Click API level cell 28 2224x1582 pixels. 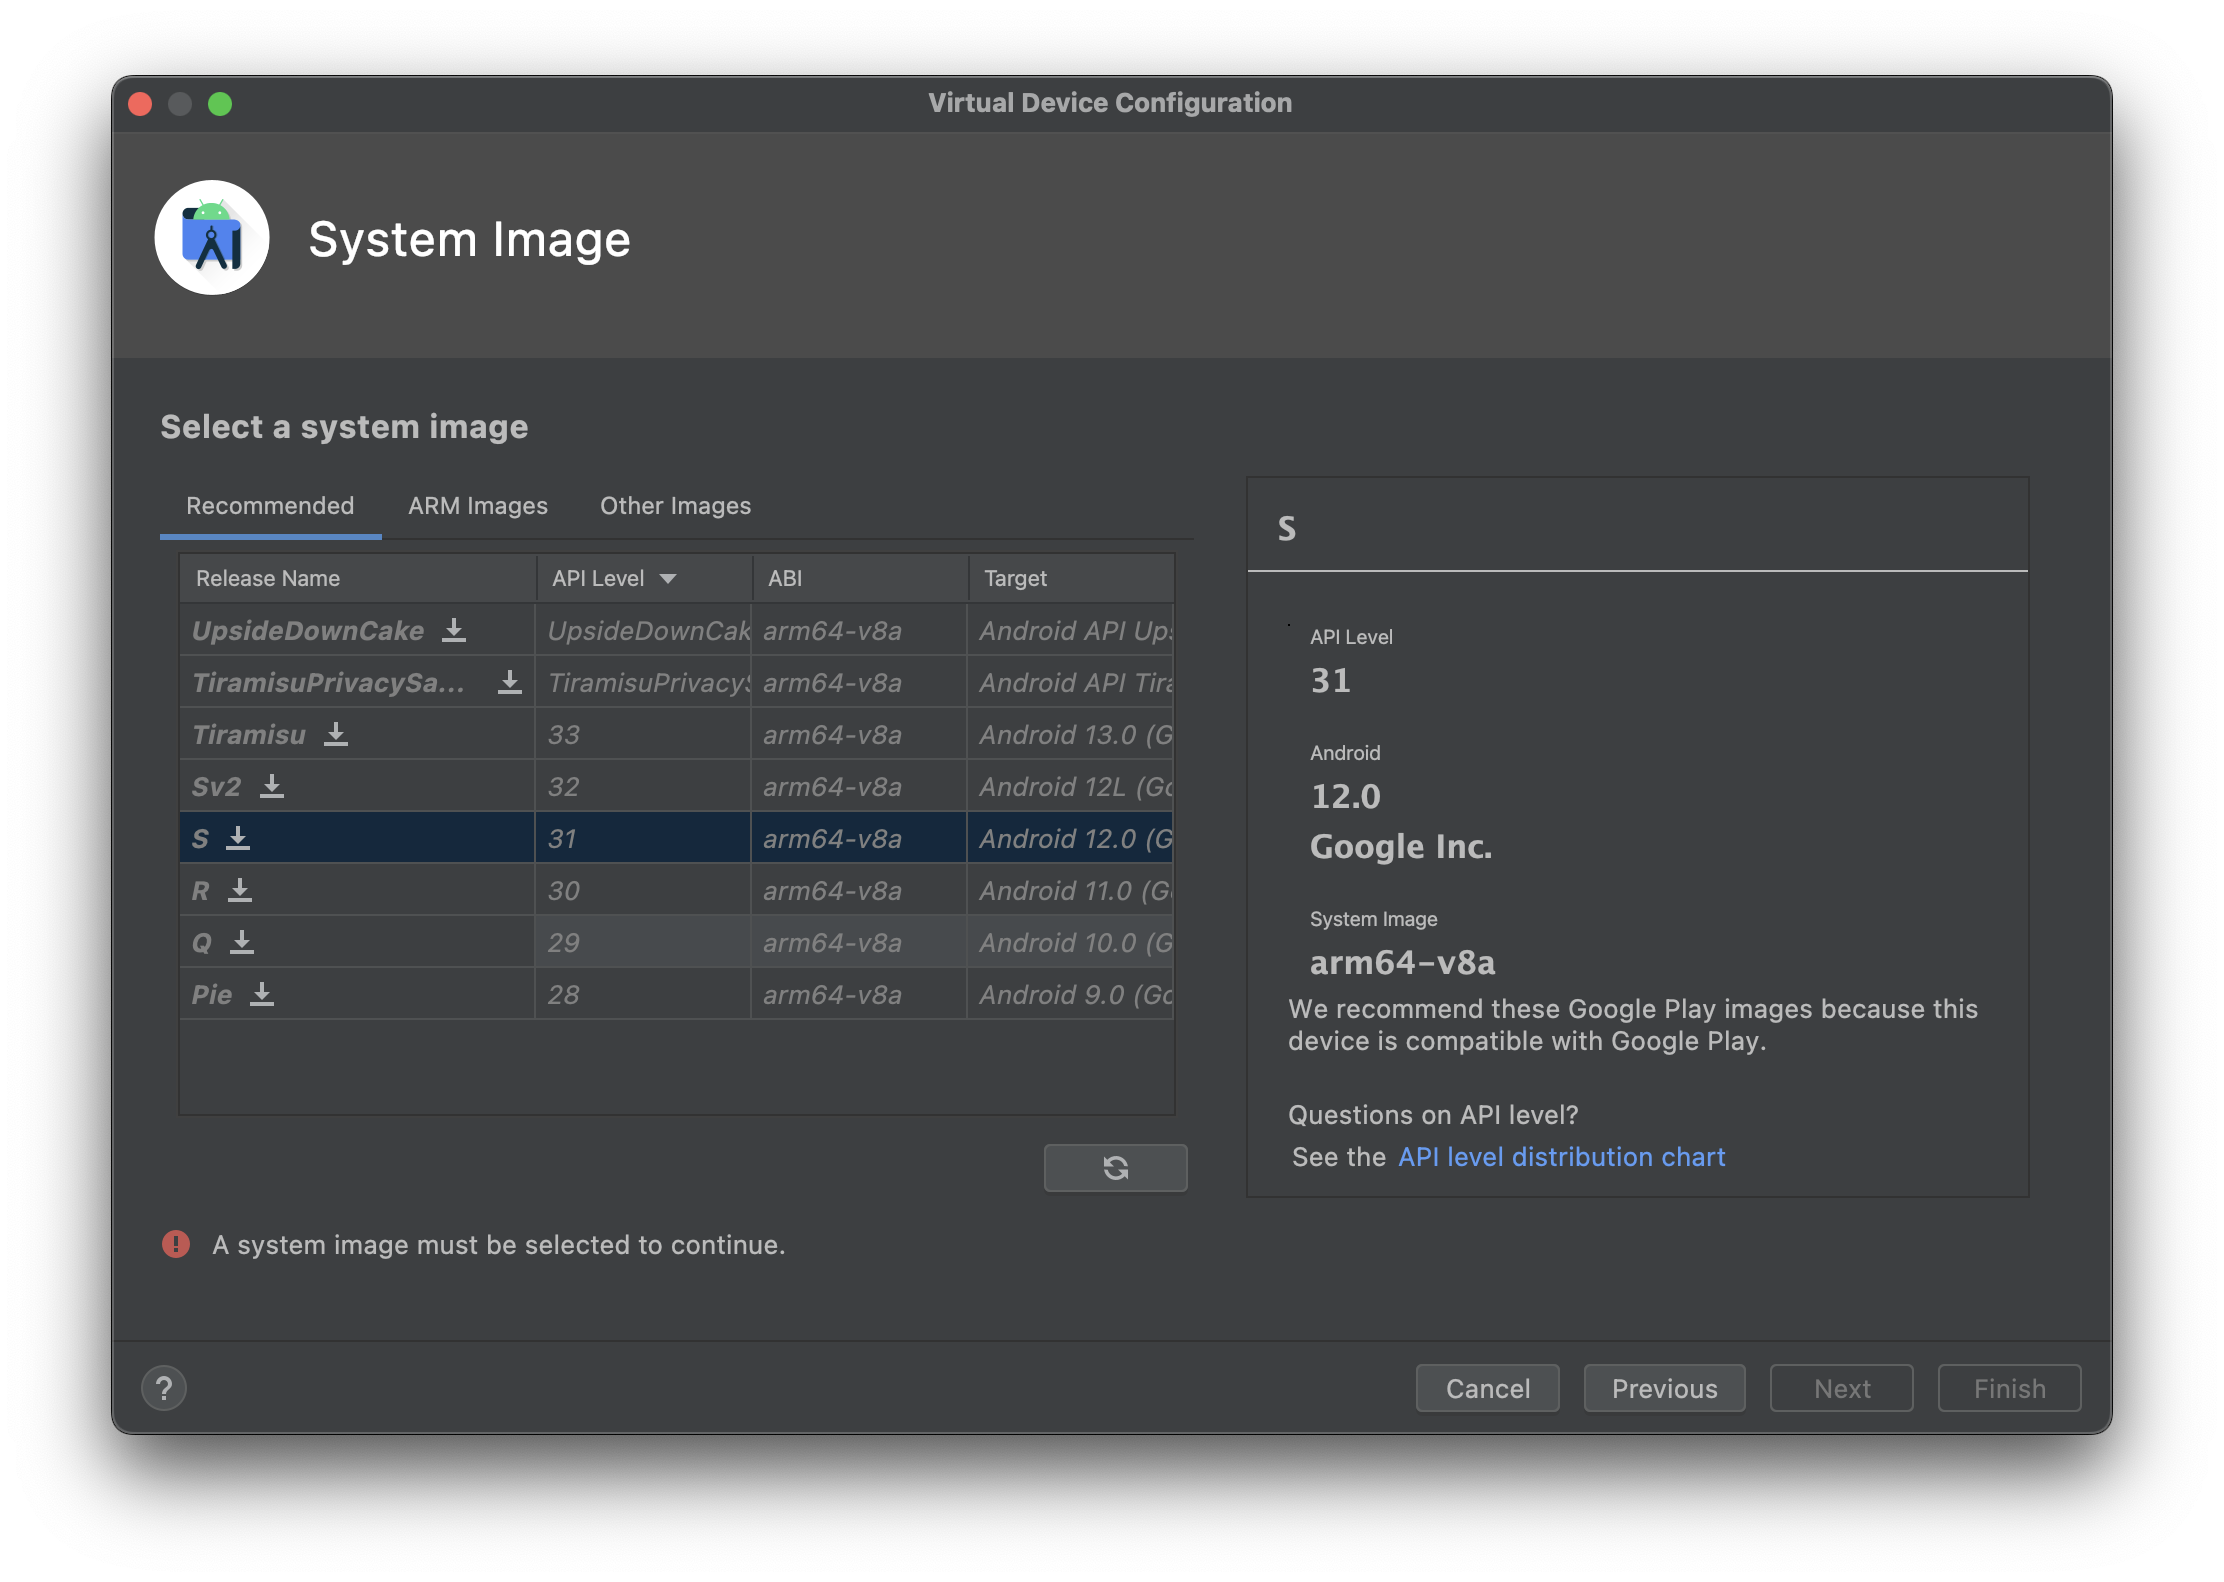tap(643, 994)
